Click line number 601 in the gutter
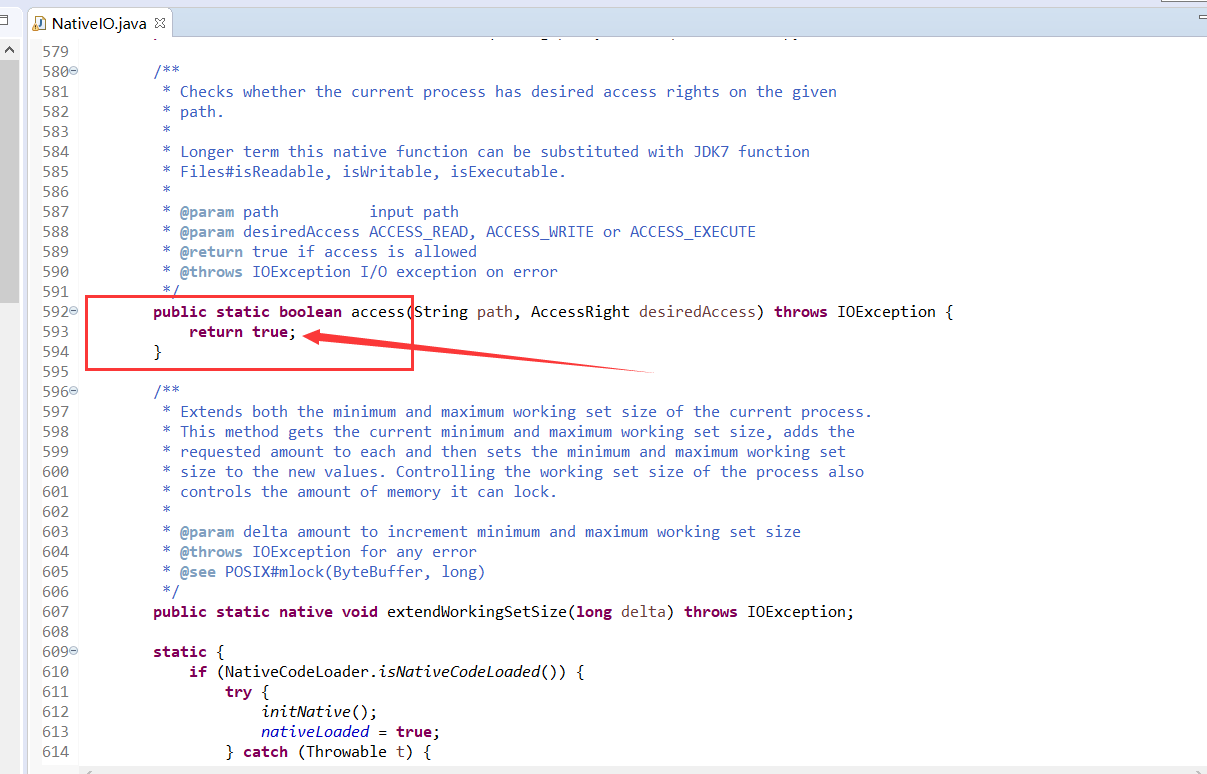Image resolution: width=1207 pixels, height=774 pixels. tap(55, 491)
